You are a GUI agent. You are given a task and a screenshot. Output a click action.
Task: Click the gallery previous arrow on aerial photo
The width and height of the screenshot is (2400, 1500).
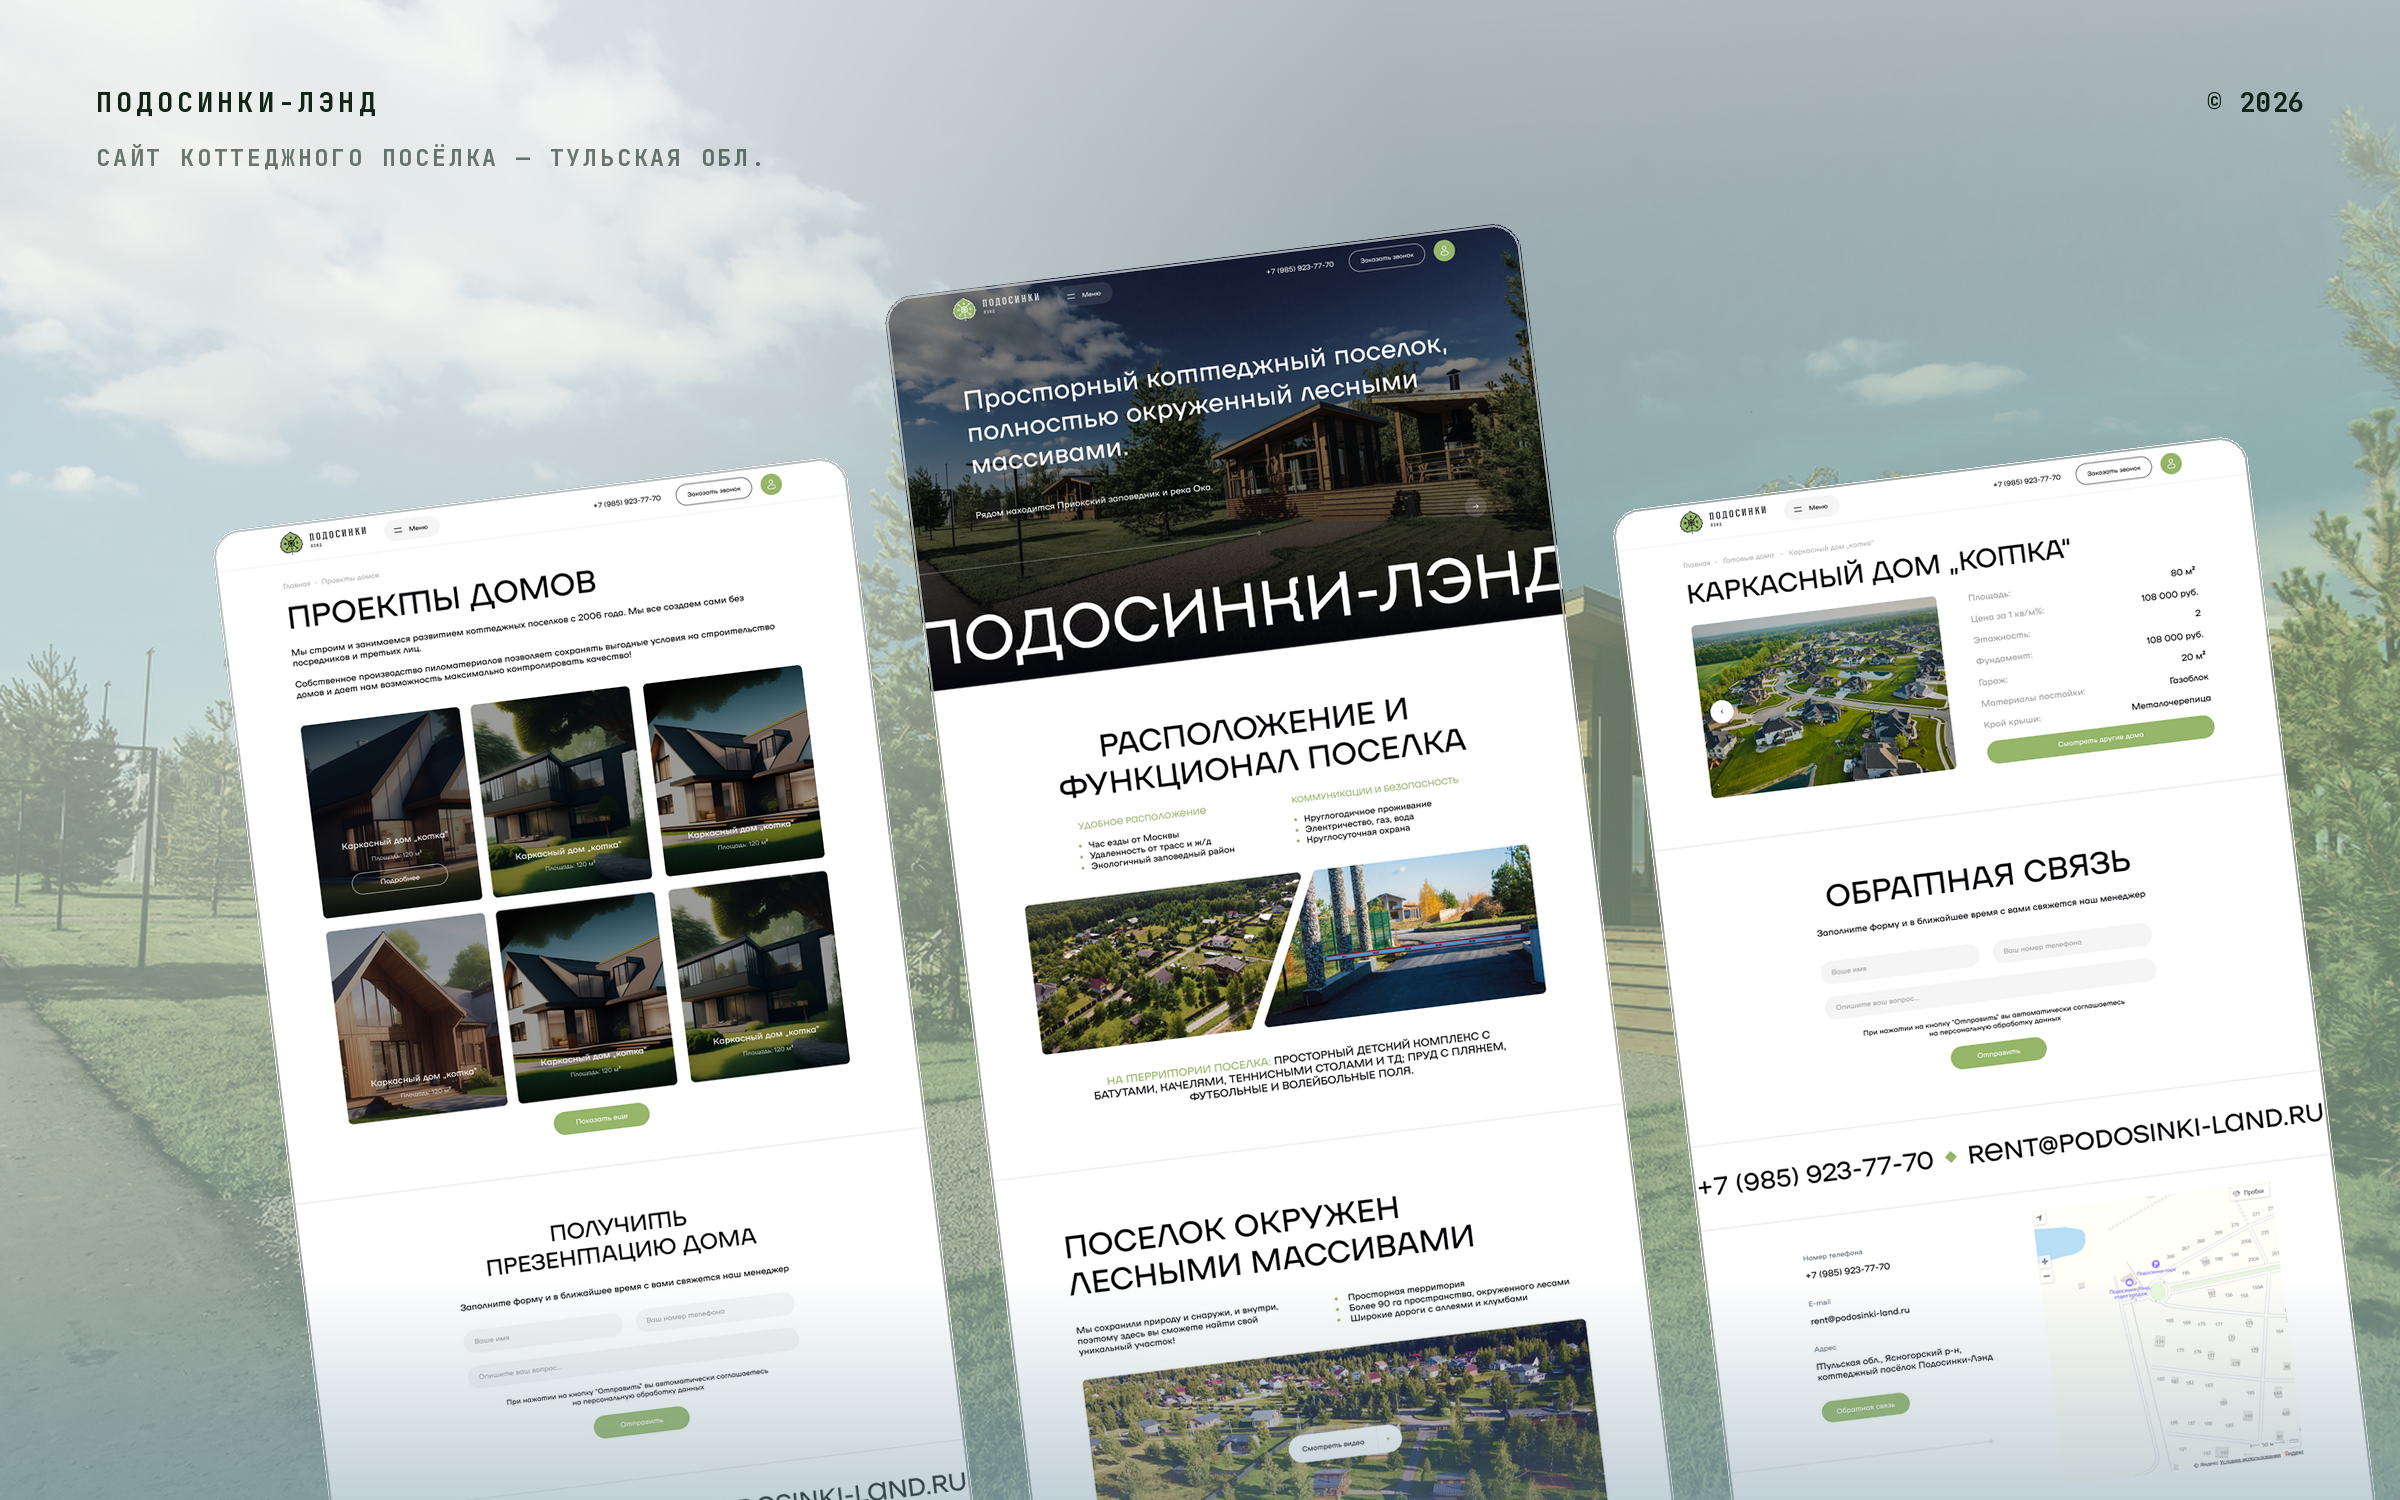click(1721, 711)
